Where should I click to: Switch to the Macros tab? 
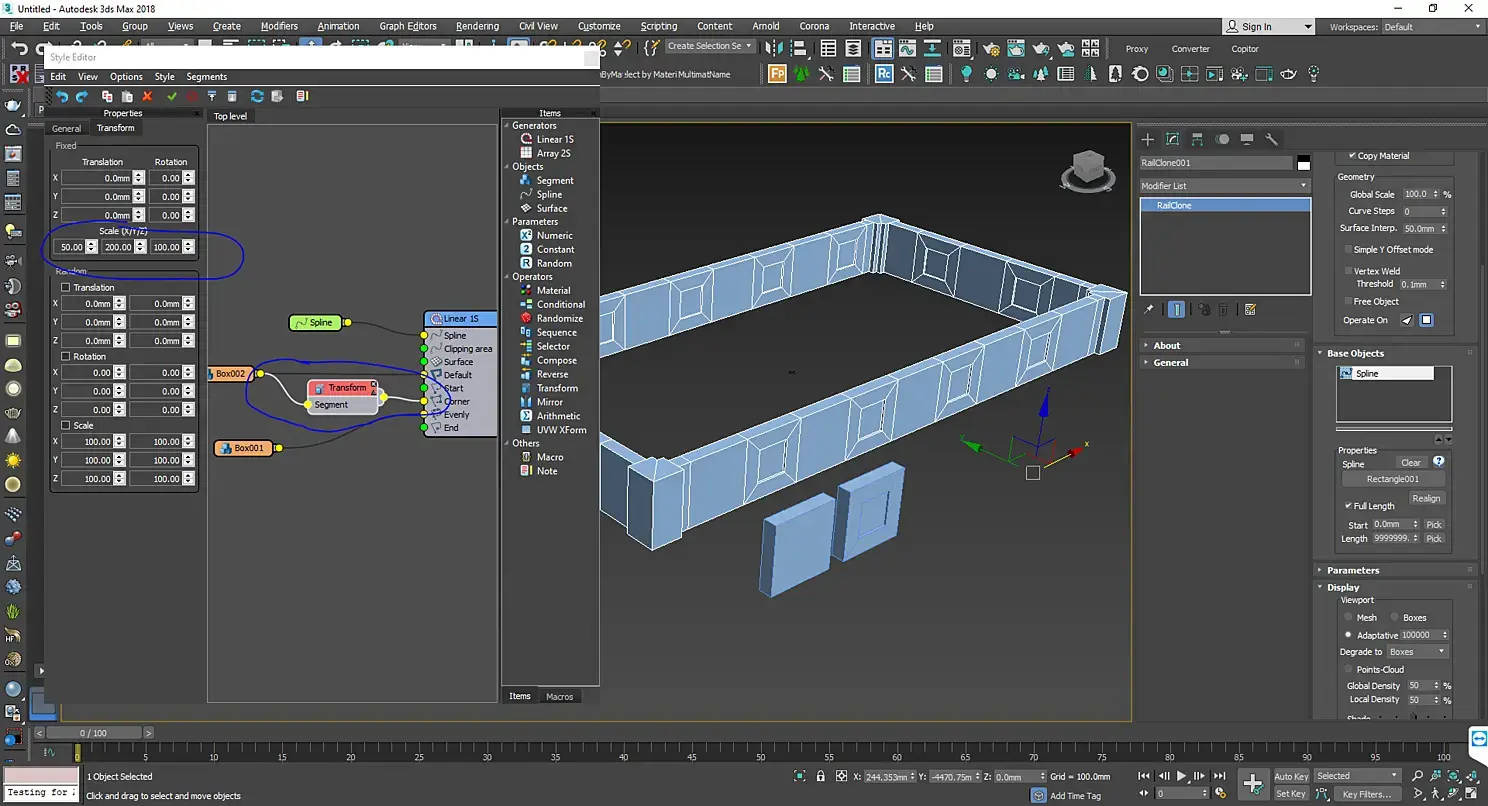click(x=559, y=696)
